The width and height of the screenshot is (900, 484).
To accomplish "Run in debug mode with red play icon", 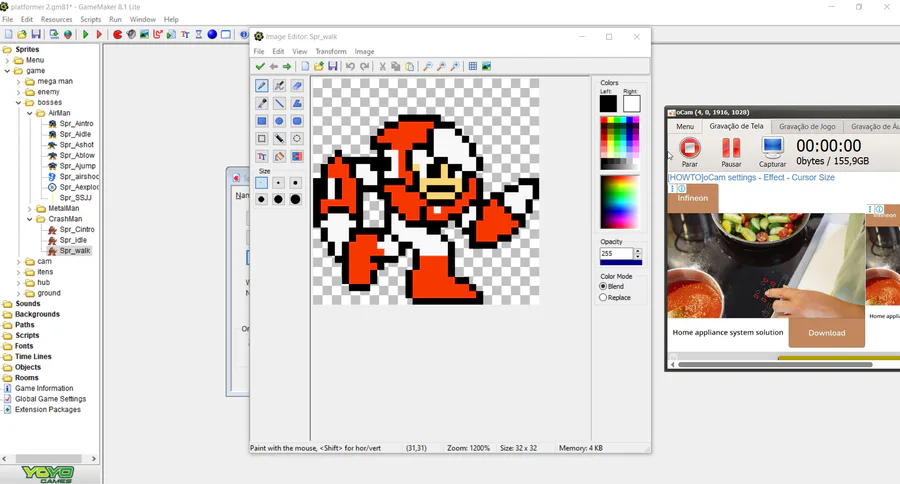I will point(99,34).
